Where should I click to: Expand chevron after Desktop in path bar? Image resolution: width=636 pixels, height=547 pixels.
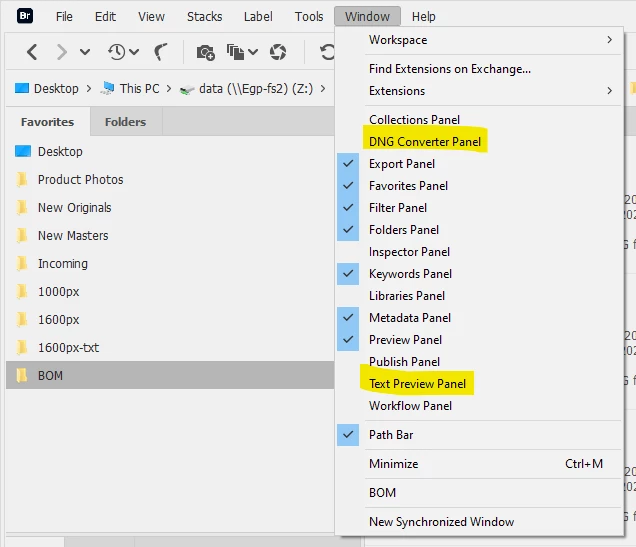click(x=89, y=88)
